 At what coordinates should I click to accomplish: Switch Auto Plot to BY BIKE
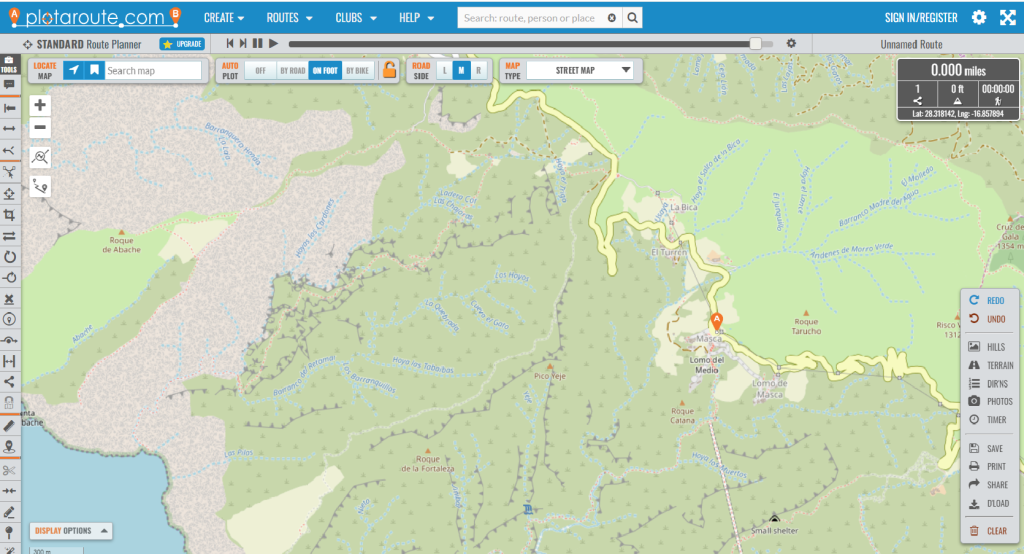357,71
